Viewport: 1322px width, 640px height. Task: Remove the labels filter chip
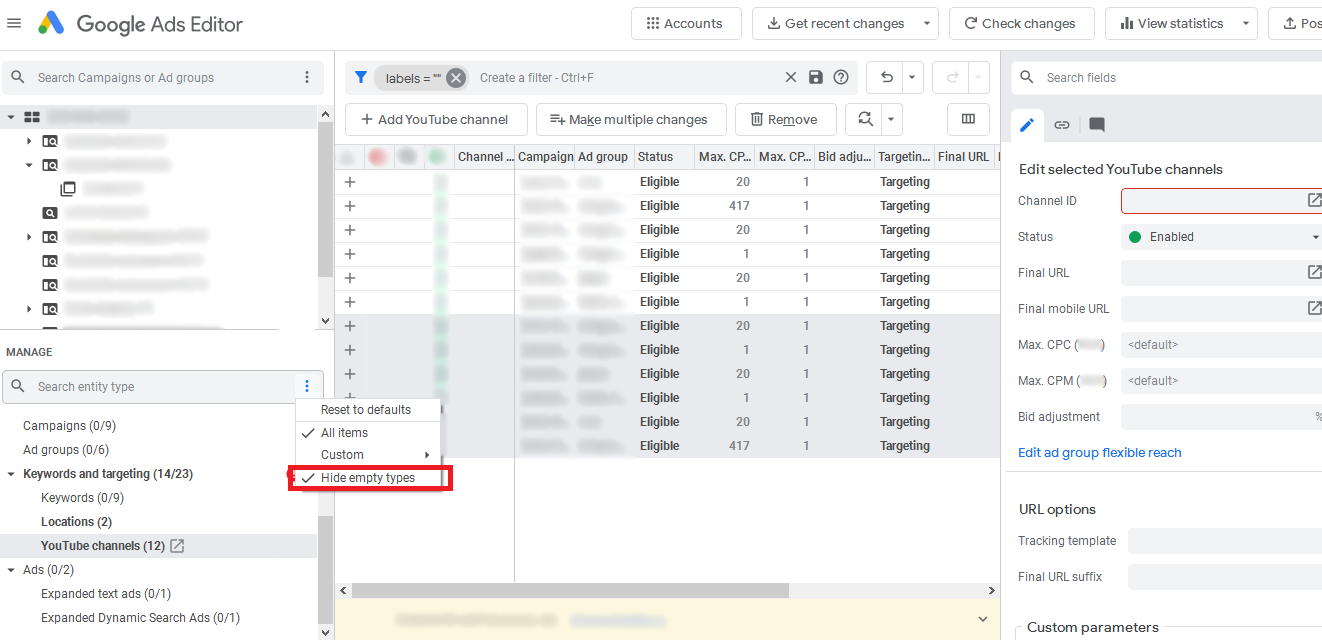pyautogui.click(x=456, y=78)
